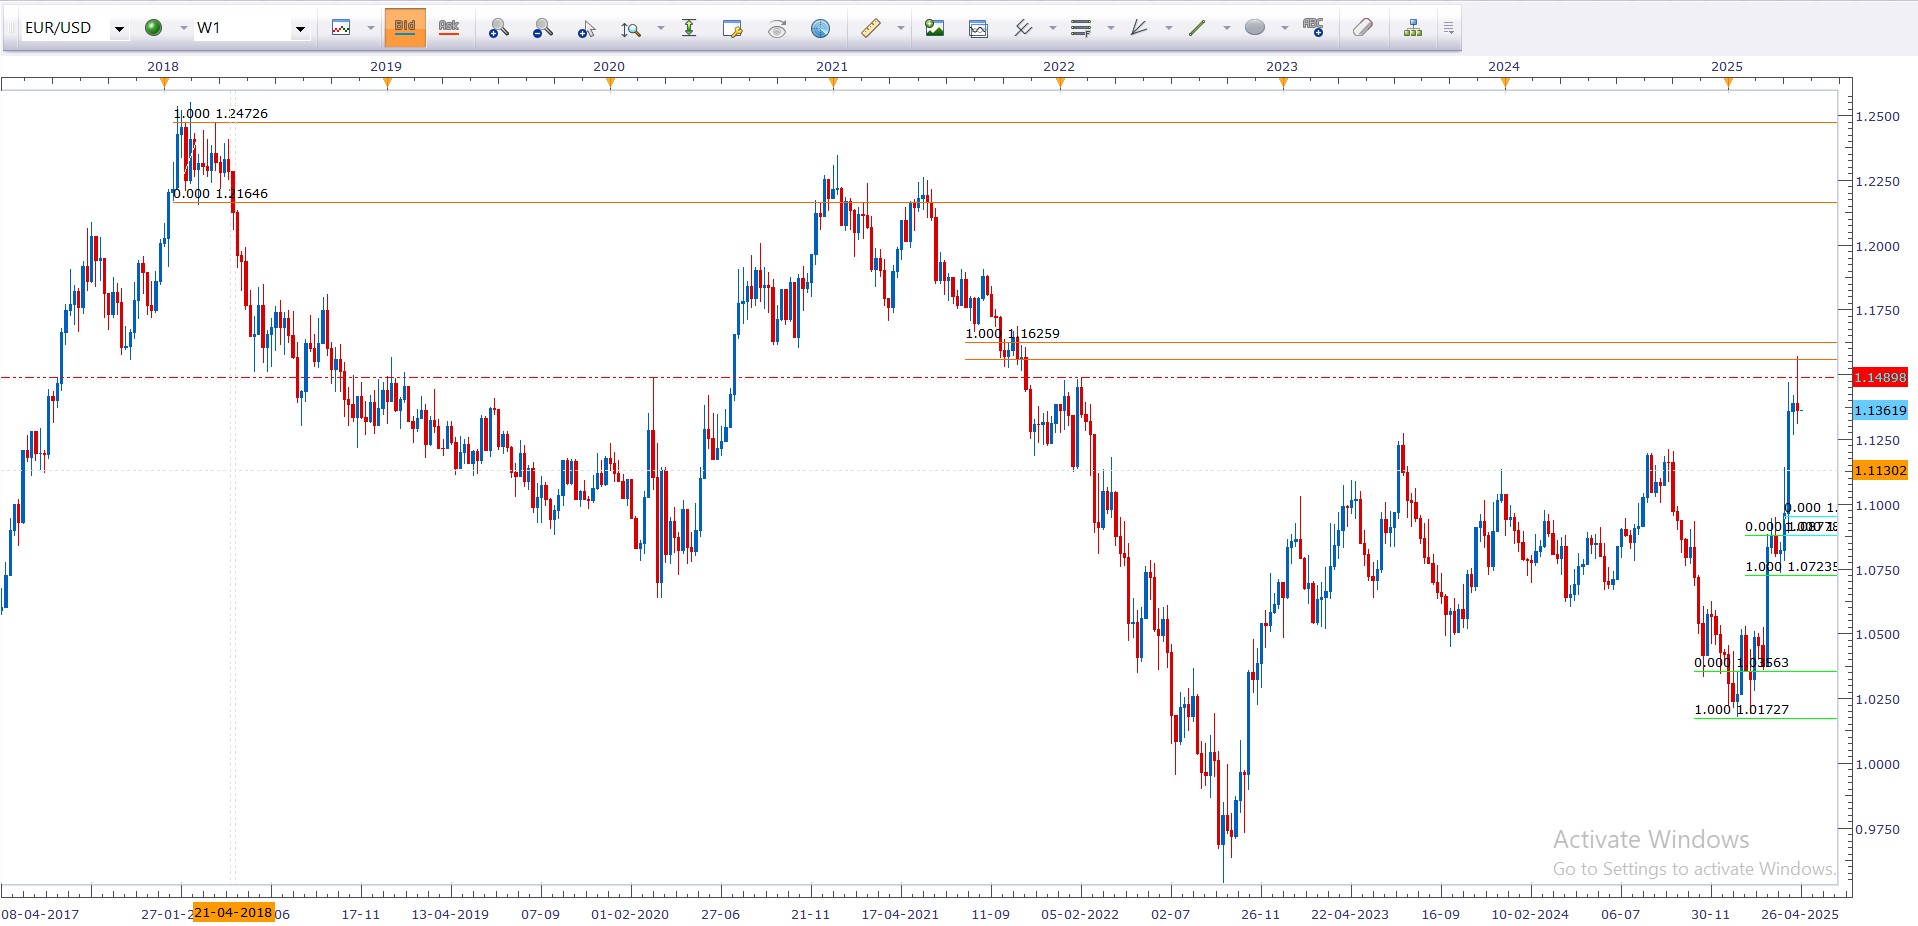1918x926 pixels.
Task: Click the red 1.14898 price label
Action: point(1880,377)
